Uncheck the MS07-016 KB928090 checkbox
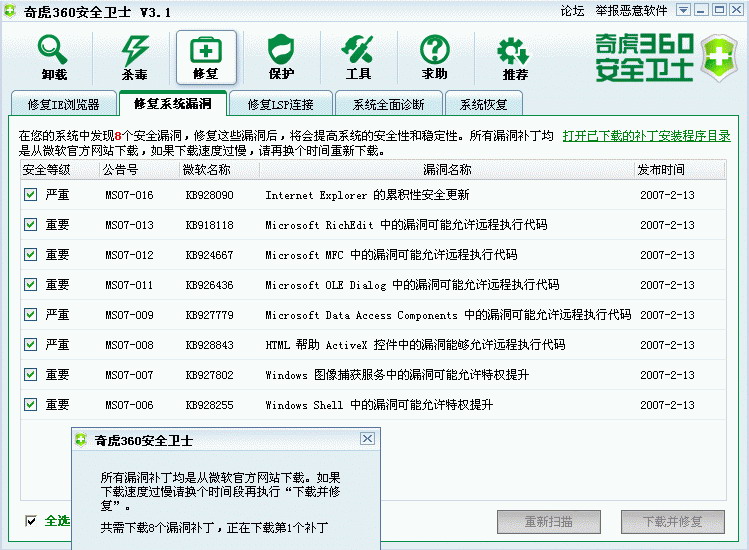The image size is (749, 550). (31, 194)
